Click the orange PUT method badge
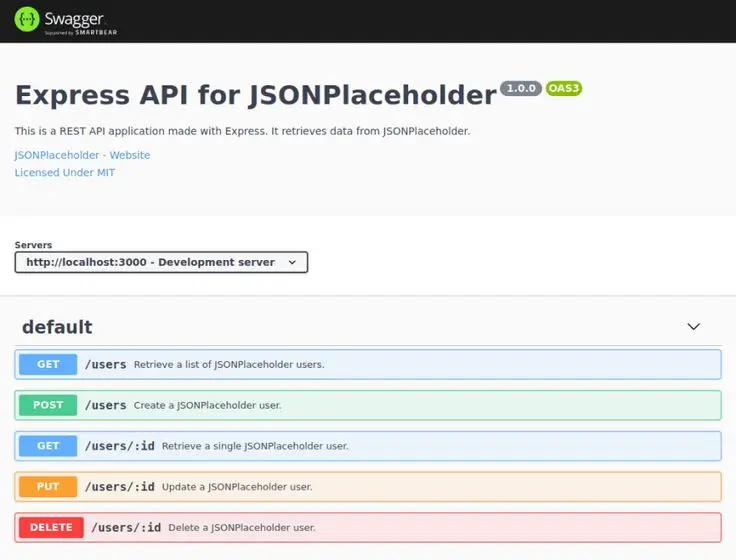 coord(48,487)
